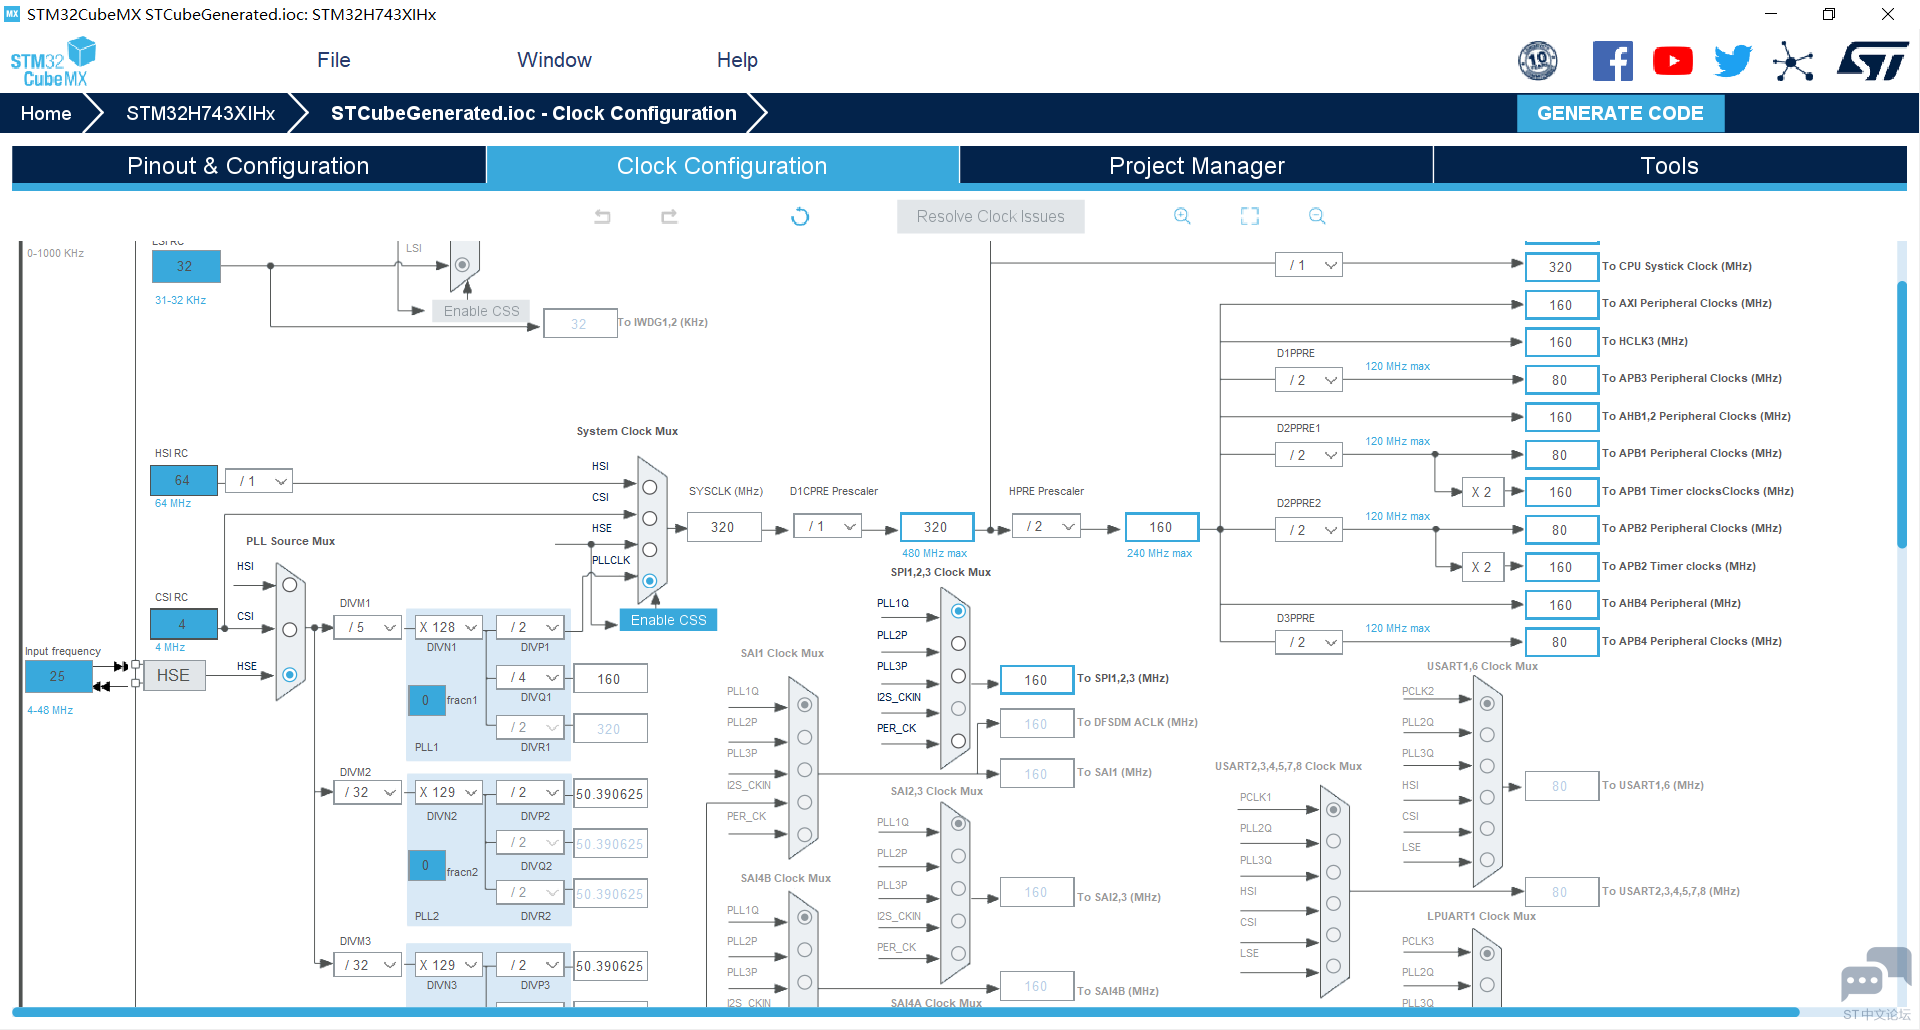Click the GENERATE CODE button
Screen dimensions: 1920x1030
coord(1620,113)
